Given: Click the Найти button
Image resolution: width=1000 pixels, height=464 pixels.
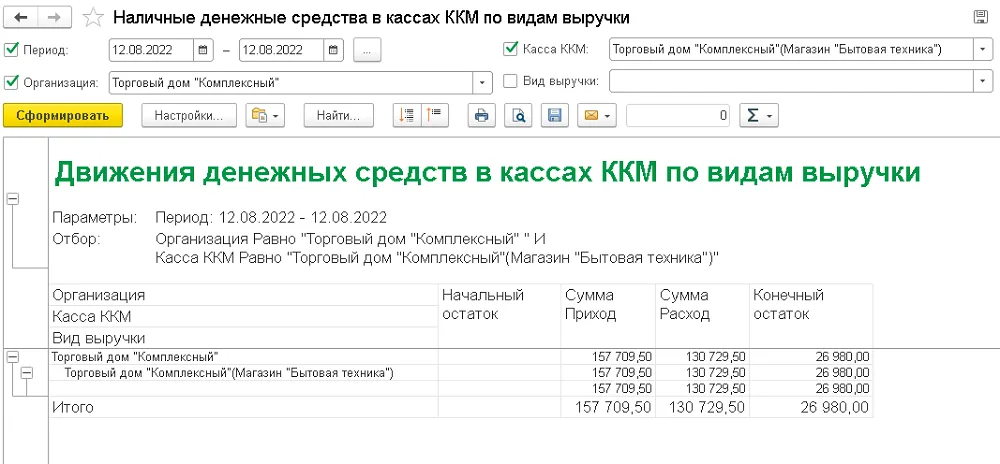Looking at the screenshot, I should click(339, 115).
